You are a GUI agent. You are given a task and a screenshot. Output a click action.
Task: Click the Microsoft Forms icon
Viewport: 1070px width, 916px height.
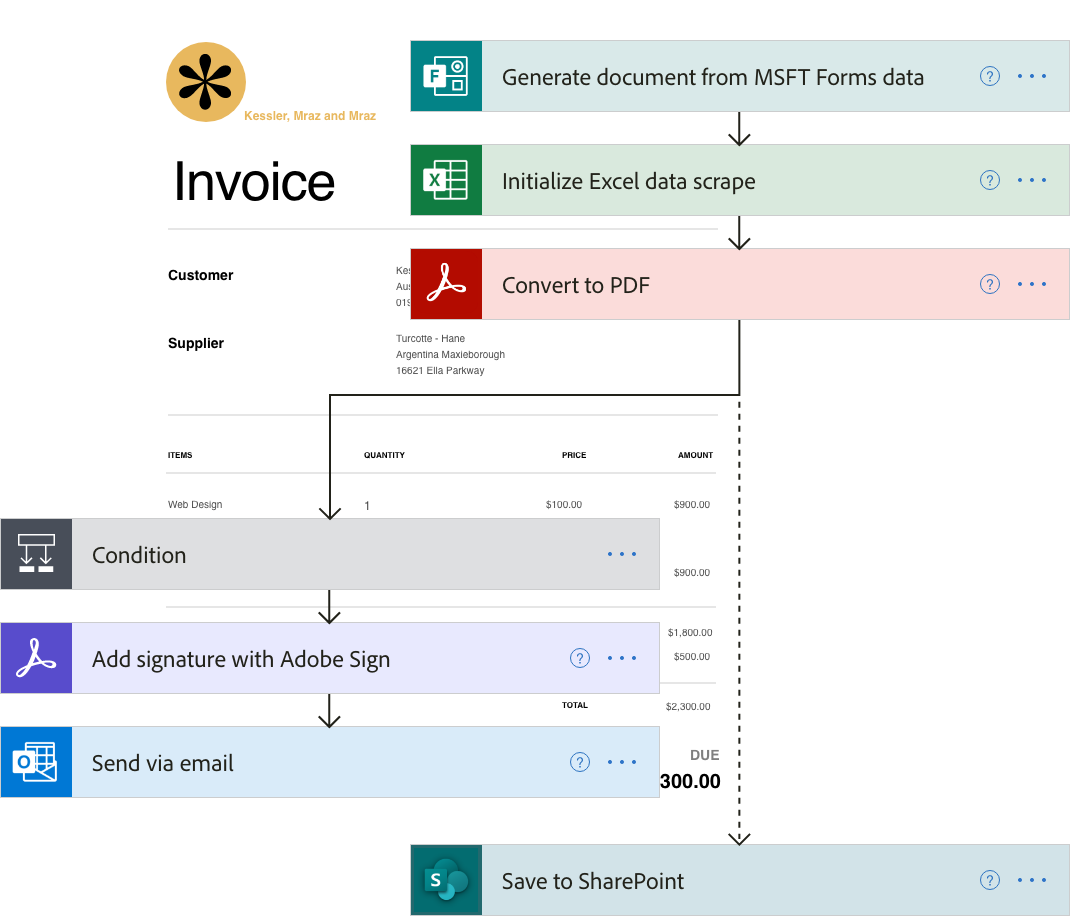[446, 76]
